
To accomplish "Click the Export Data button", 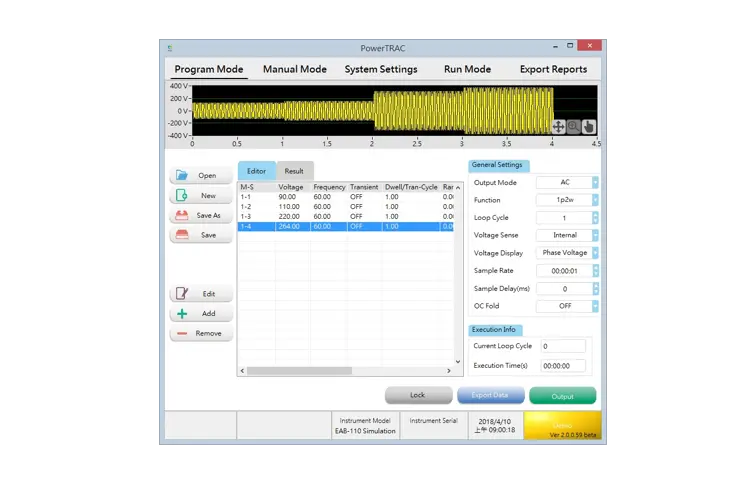I will pos(491,395).
